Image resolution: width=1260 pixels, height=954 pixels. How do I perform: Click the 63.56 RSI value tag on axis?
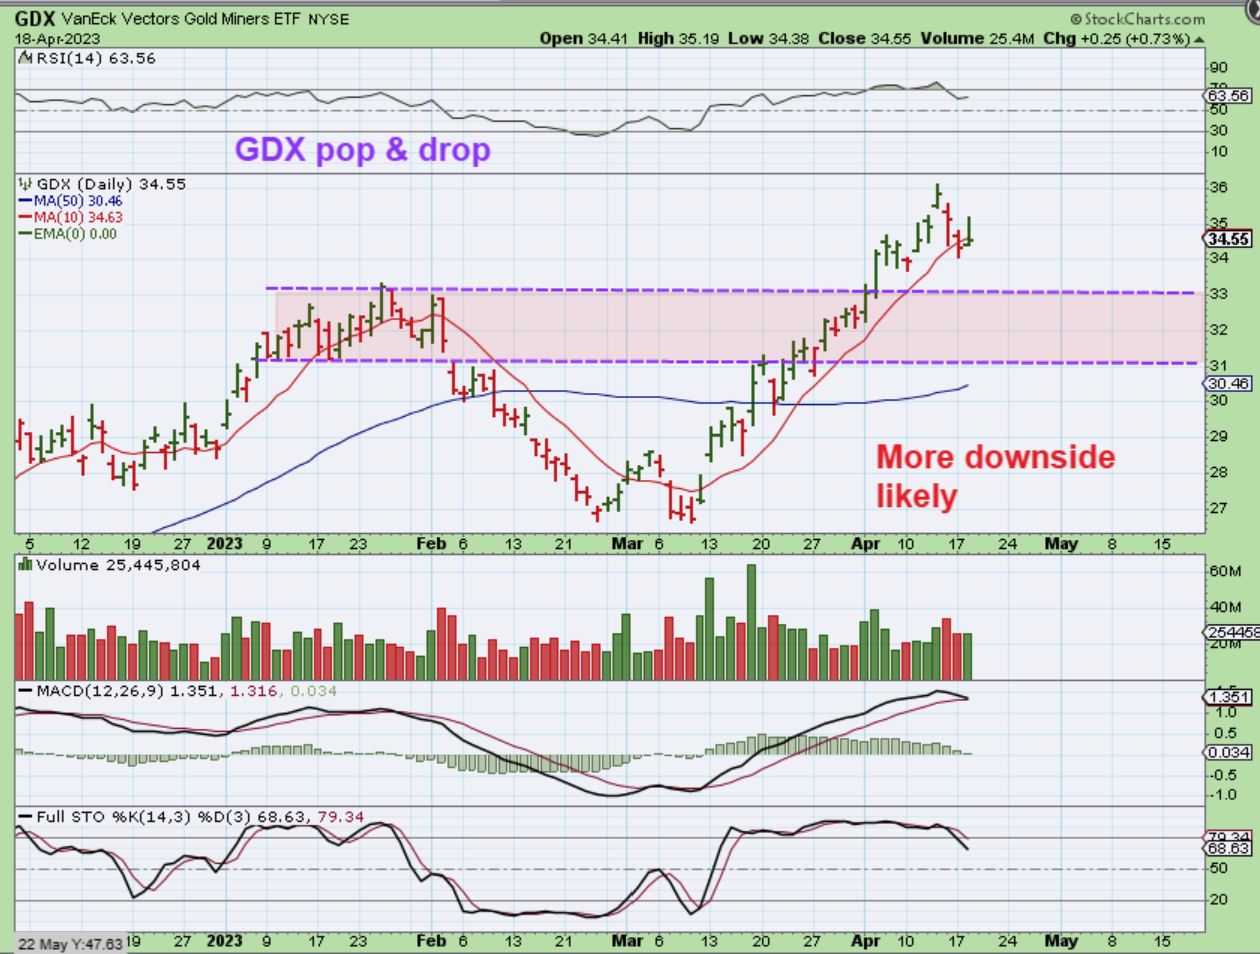pyautogui.click(x=1228, y=96)
